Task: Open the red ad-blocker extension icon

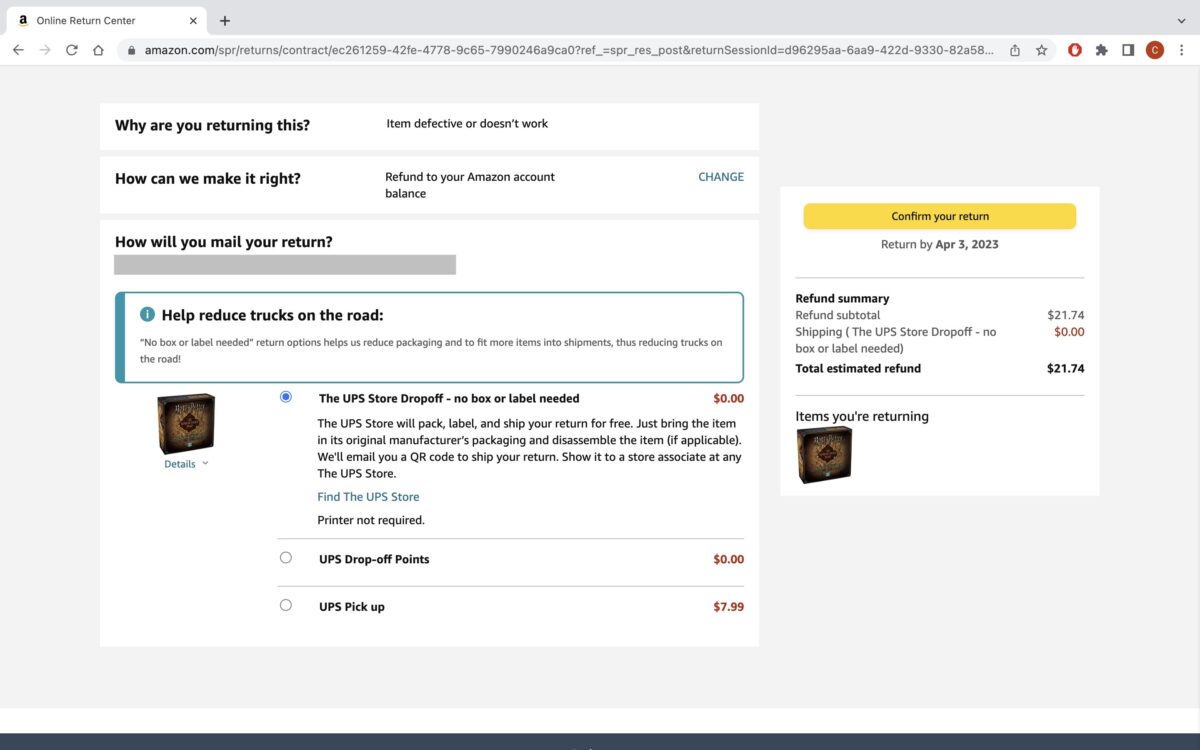Action: tap(1075, 50)
